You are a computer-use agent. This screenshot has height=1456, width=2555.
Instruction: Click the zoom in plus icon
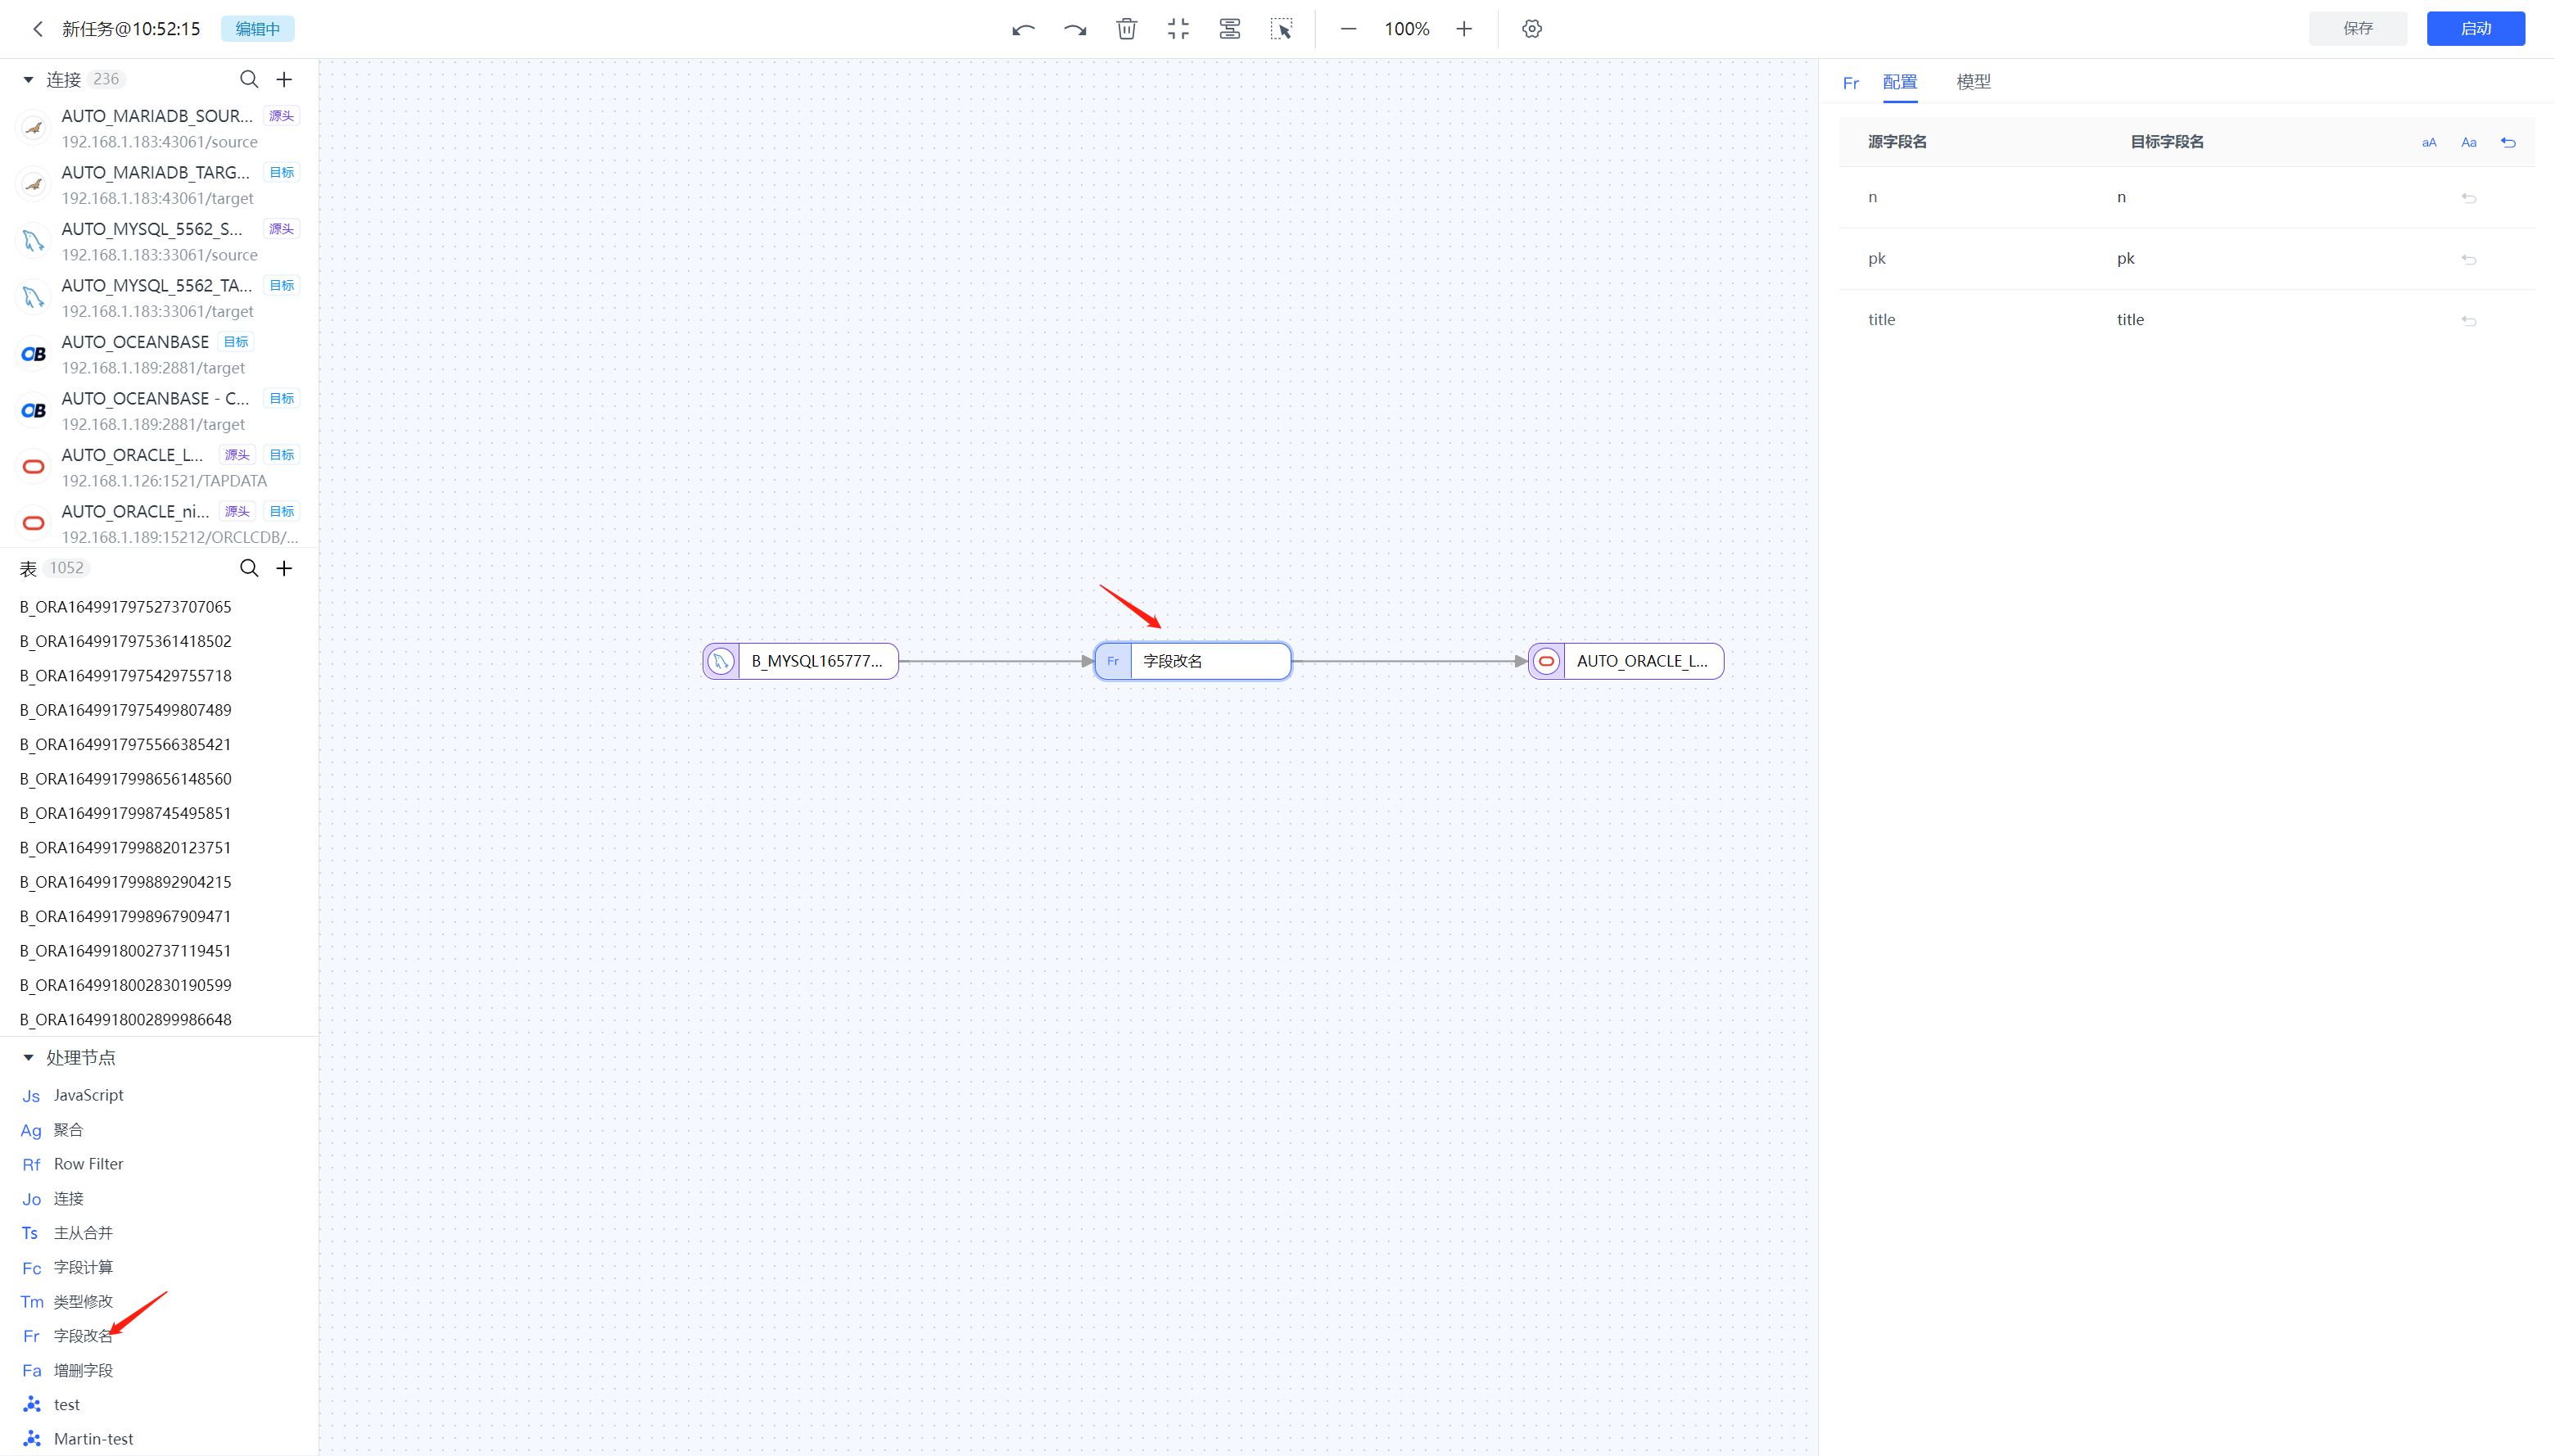pyautogui.click(x=1464, y=29)
